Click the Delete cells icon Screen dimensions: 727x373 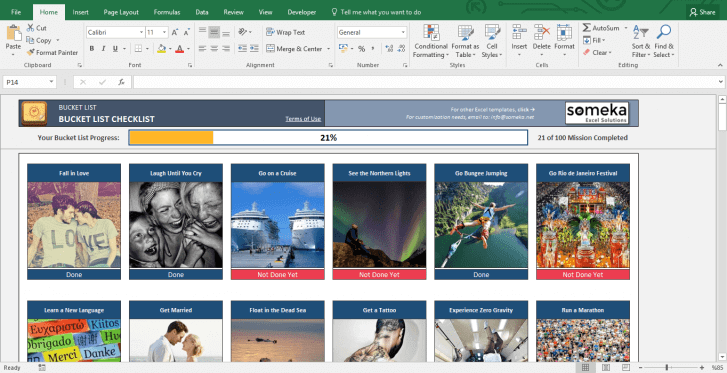(x=542, y=33)
